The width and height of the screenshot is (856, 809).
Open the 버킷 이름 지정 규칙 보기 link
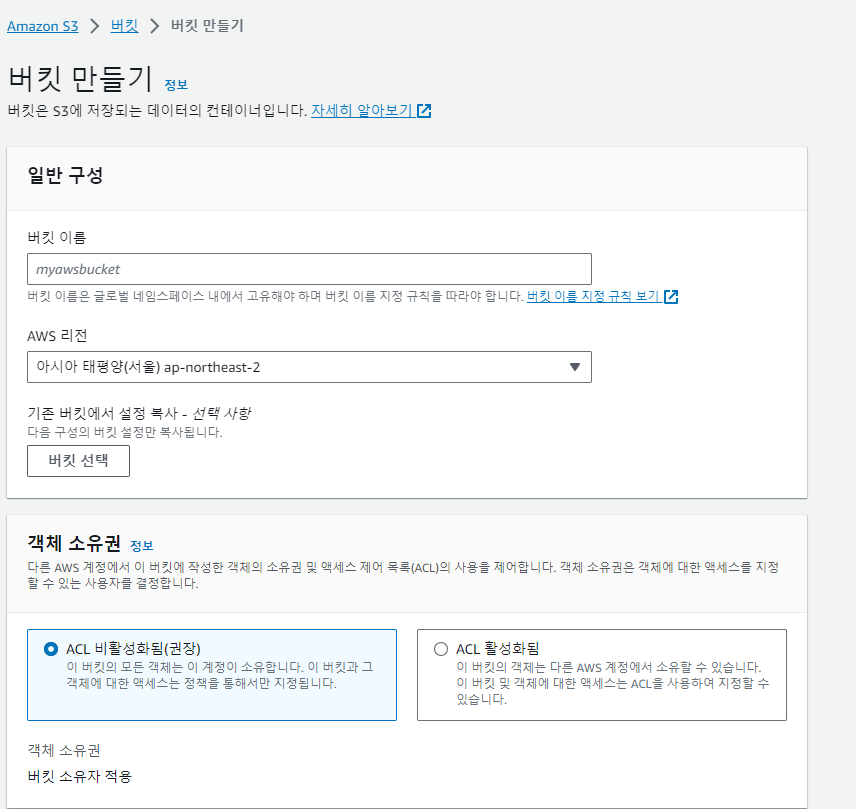(592, 297)
